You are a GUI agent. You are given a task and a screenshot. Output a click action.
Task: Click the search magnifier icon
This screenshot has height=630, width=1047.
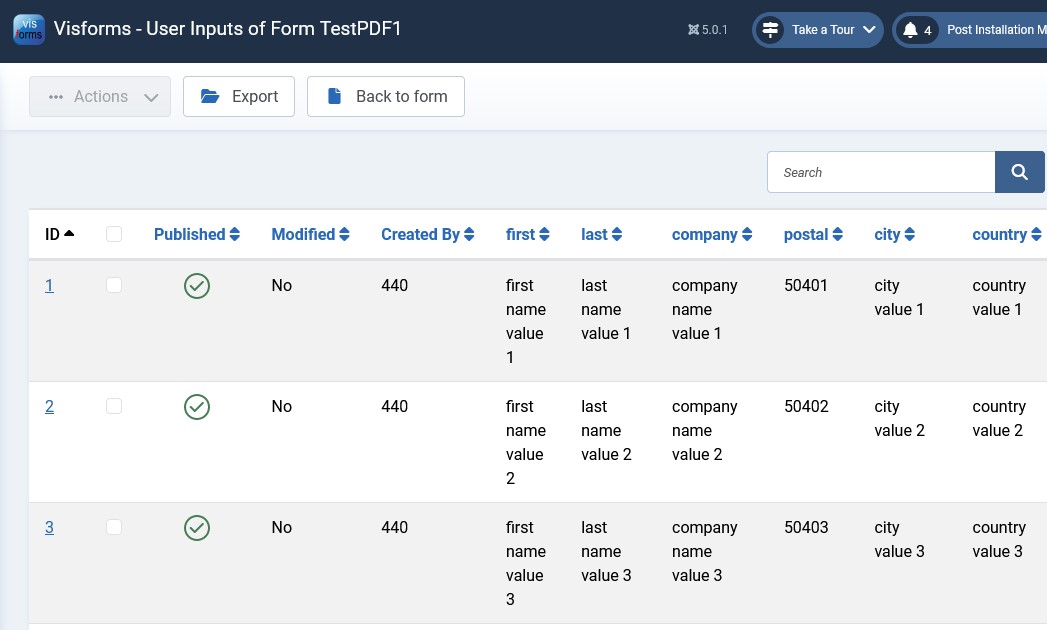click(1019, 171)
